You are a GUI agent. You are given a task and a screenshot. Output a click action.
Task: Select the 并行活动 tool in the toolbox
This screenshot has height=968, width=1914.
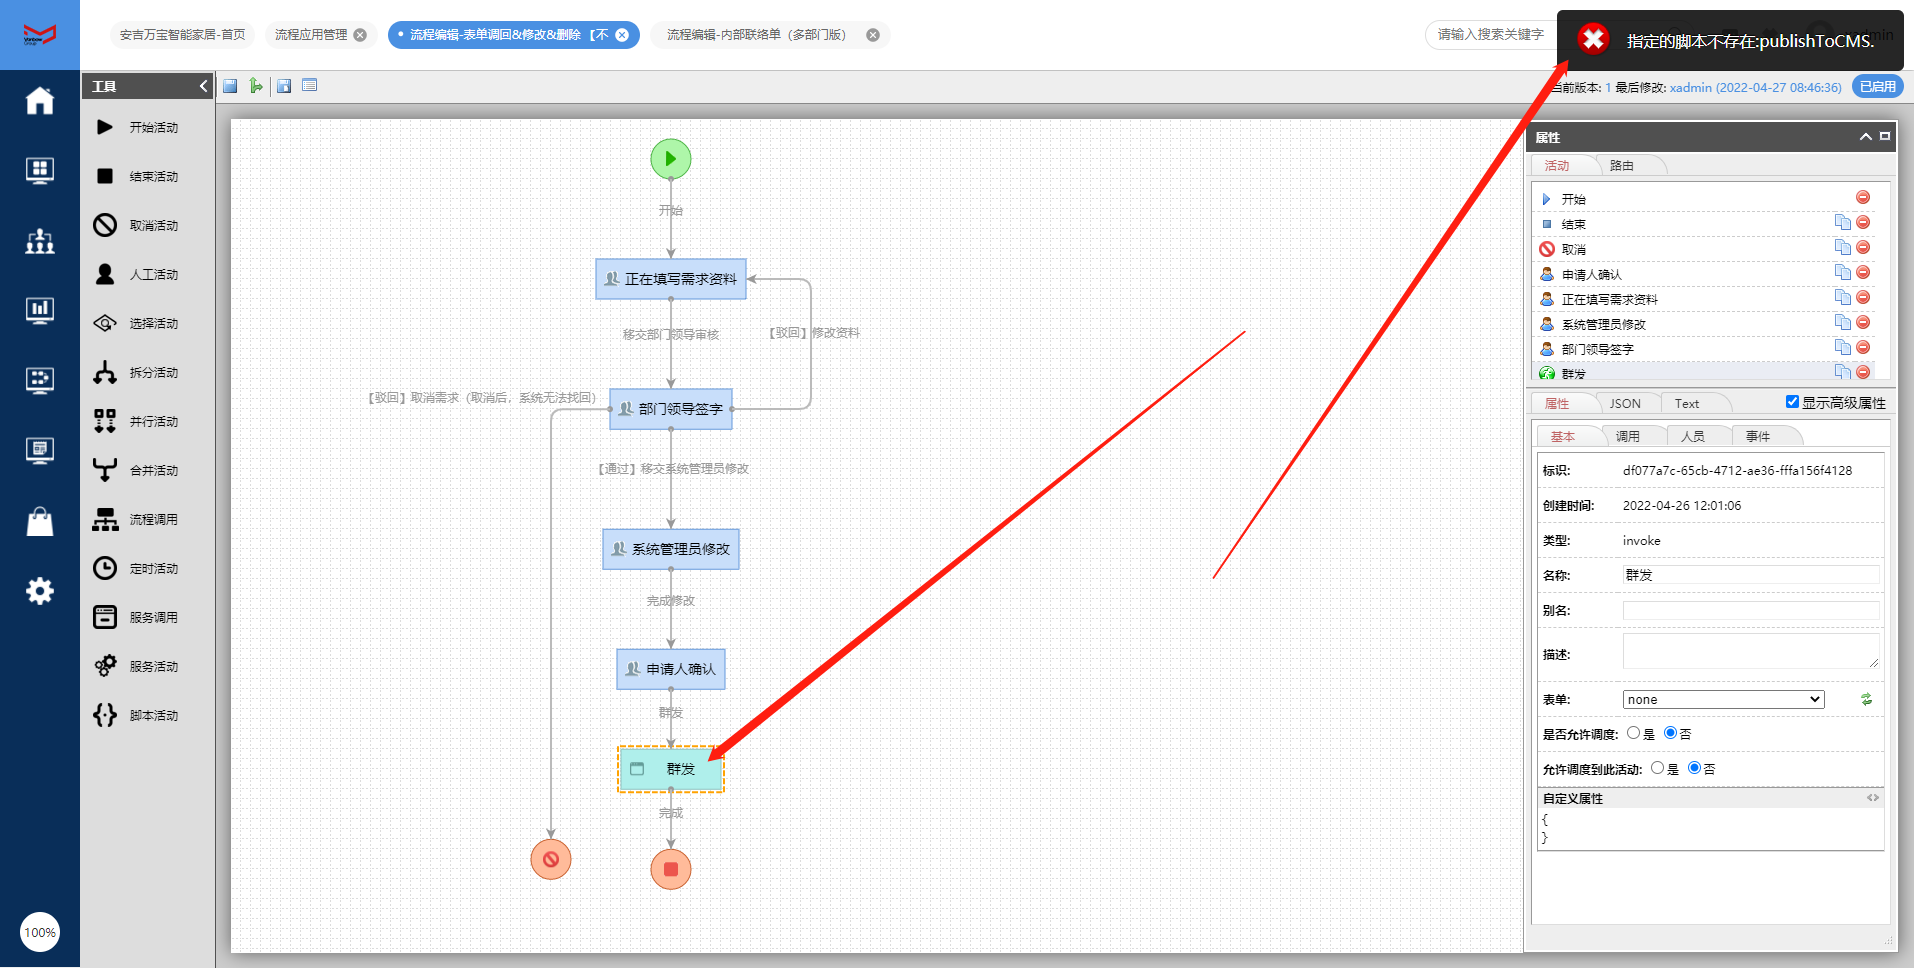click(x=137, y=421)
